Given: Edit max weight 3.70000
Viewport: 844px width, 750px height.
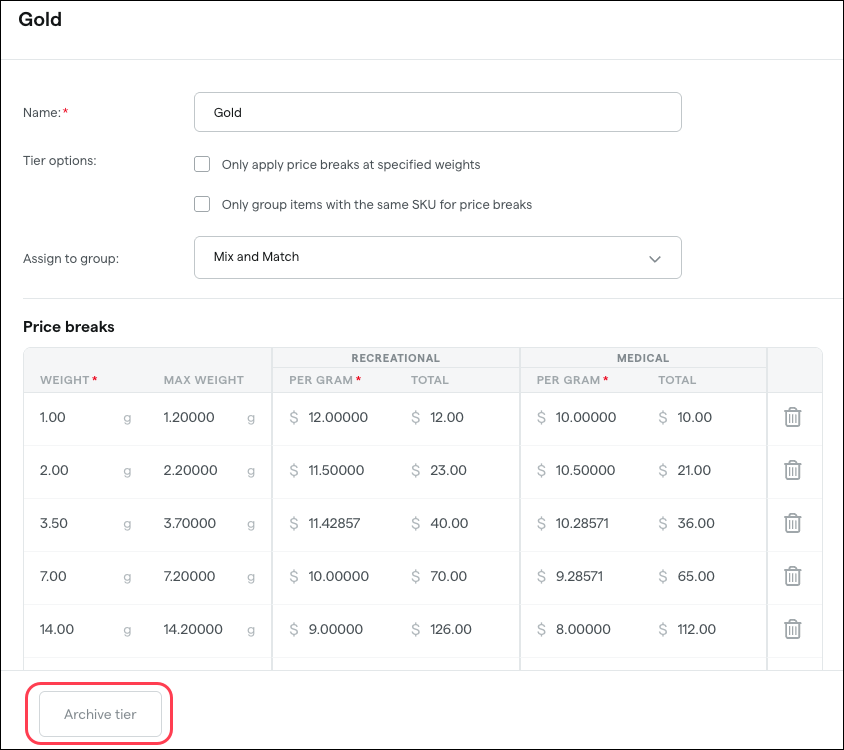Looking at the screenshot, I should coord(189,523).
